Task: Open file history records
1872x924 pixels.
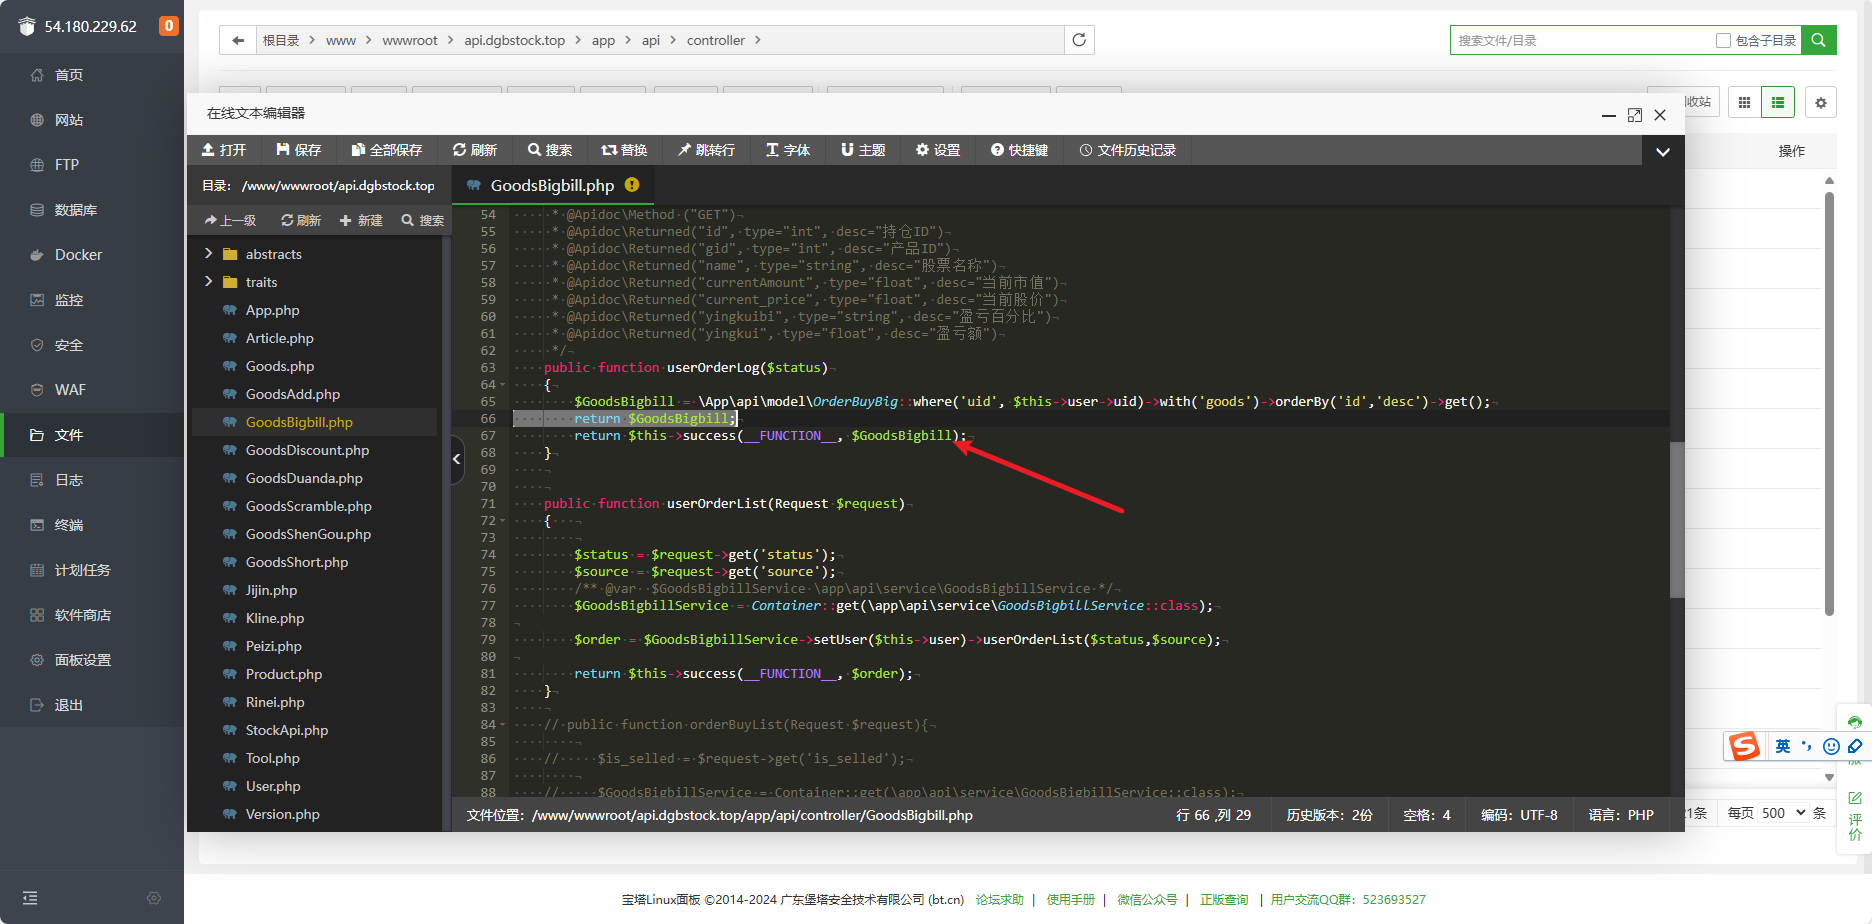Action: (1127, 150)
